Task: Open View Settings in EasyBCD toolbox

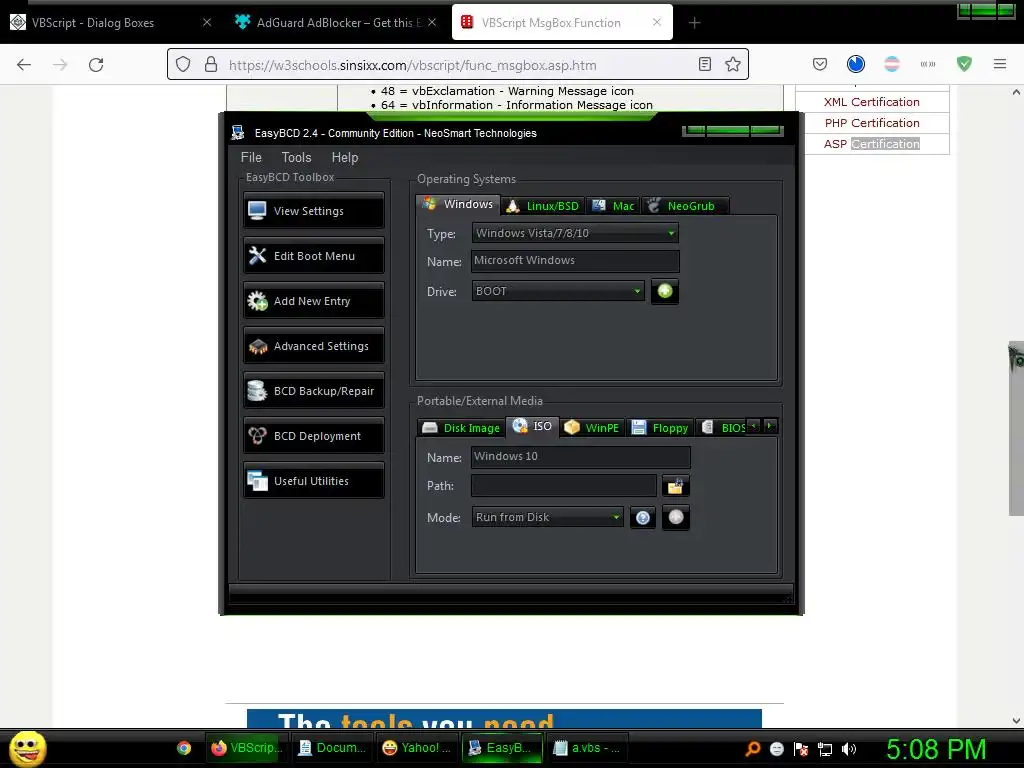Action: 313,211
